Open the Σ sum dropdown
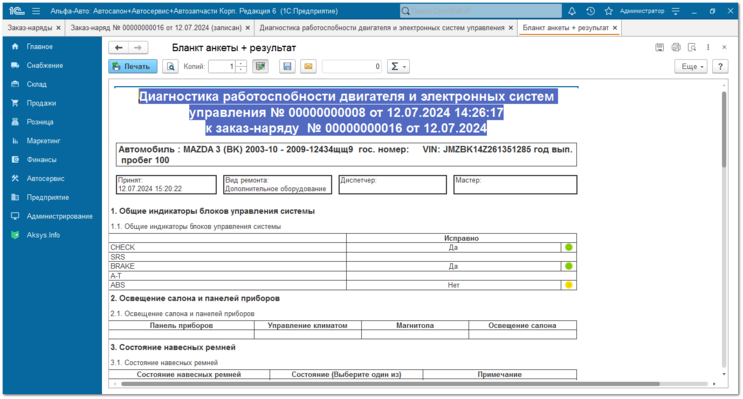Viewport: 743px width, 399px height. click(398, 67)
